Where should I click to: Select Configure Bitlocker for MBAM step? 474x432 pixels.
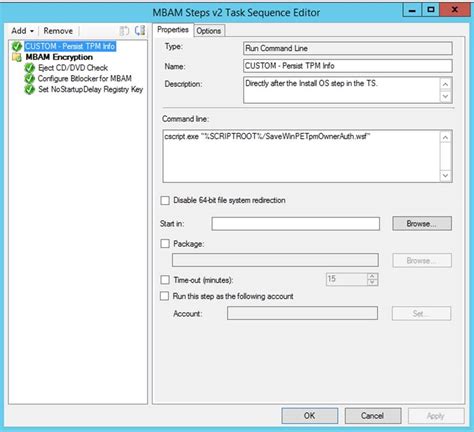tap(85, 78)
